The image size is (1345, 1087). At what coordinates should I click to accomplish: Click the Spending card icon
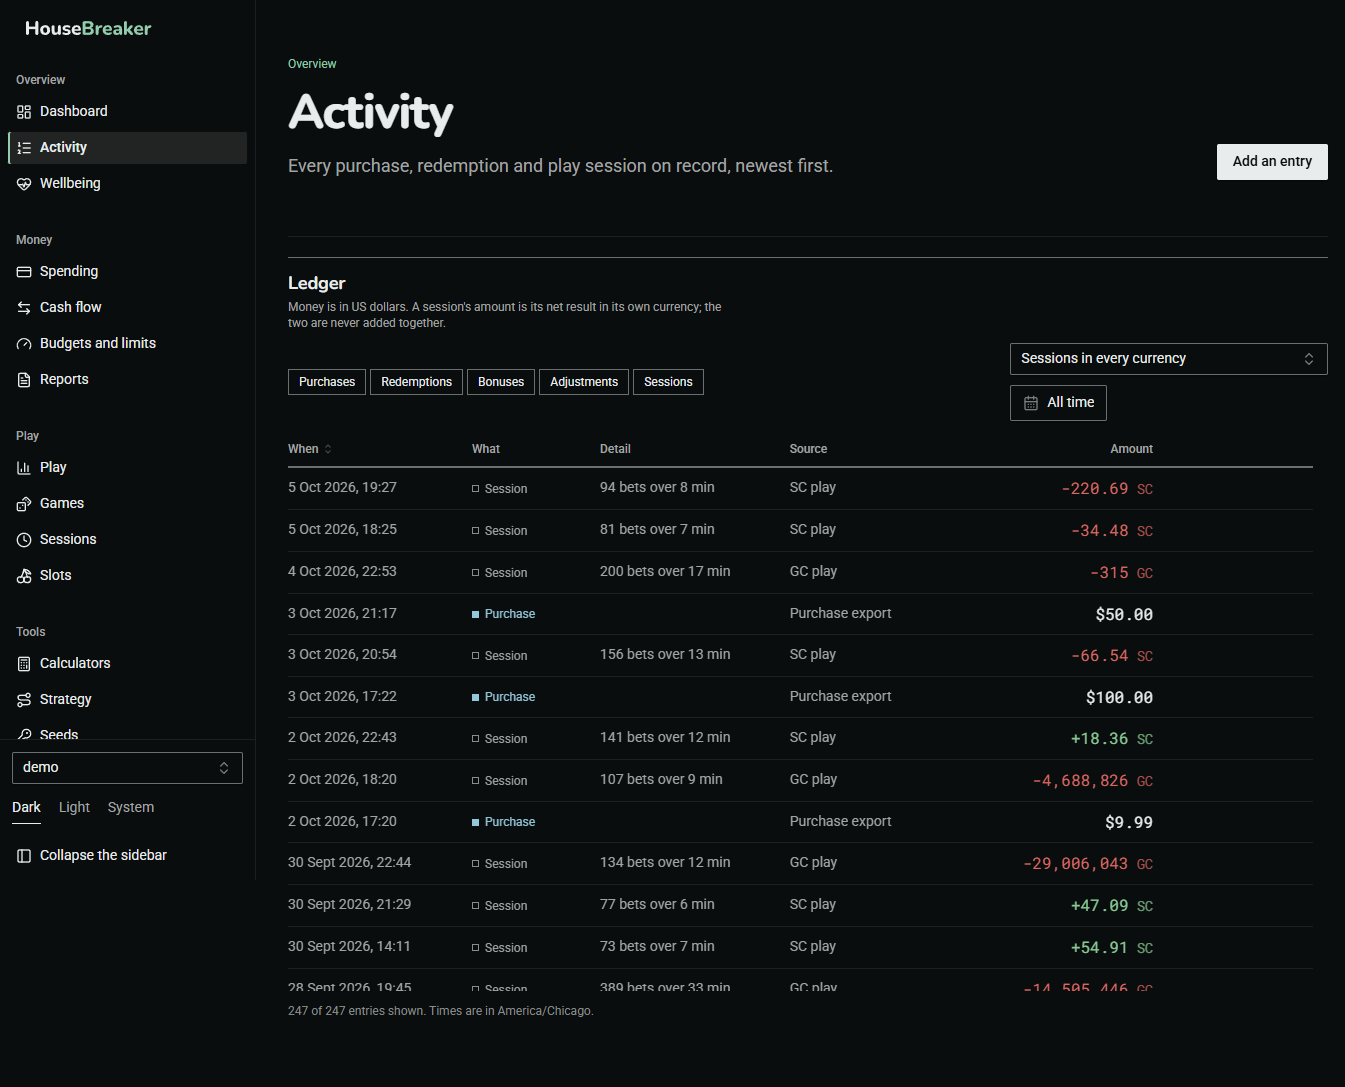24,272
